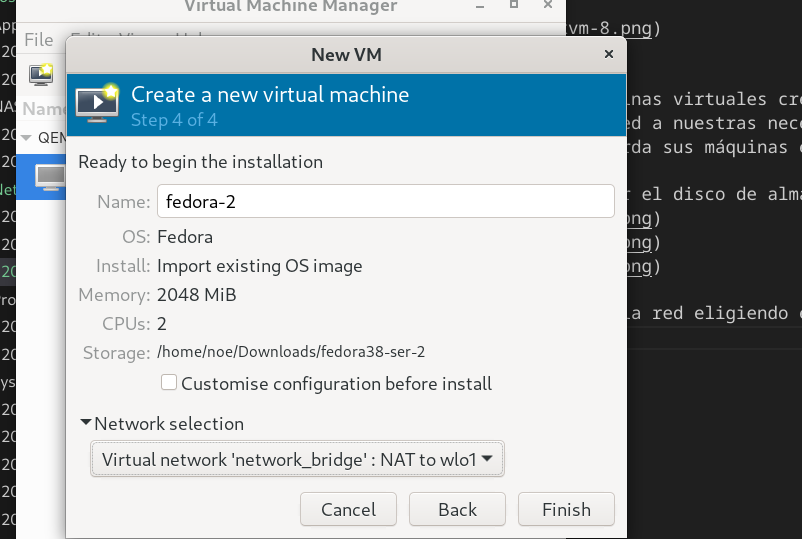Collapse the QEMU connection tree row

tap(26, 138)
